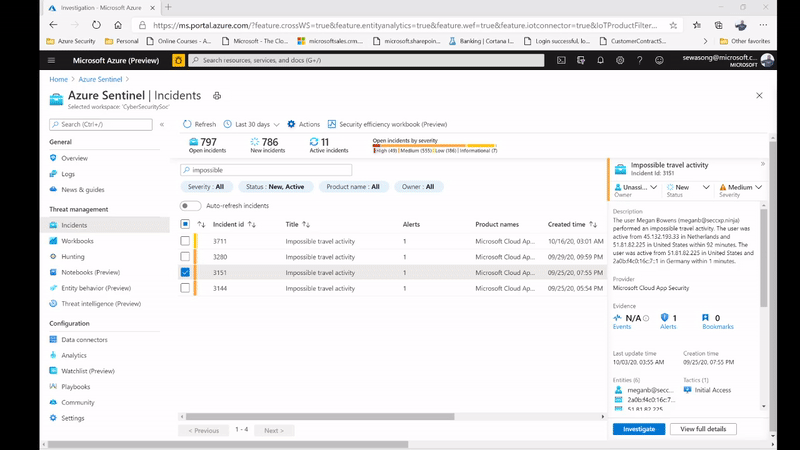Open the Alerts evidence link
Image resolution: width=800 pixels, height=450 pixels.
[668, 327]
